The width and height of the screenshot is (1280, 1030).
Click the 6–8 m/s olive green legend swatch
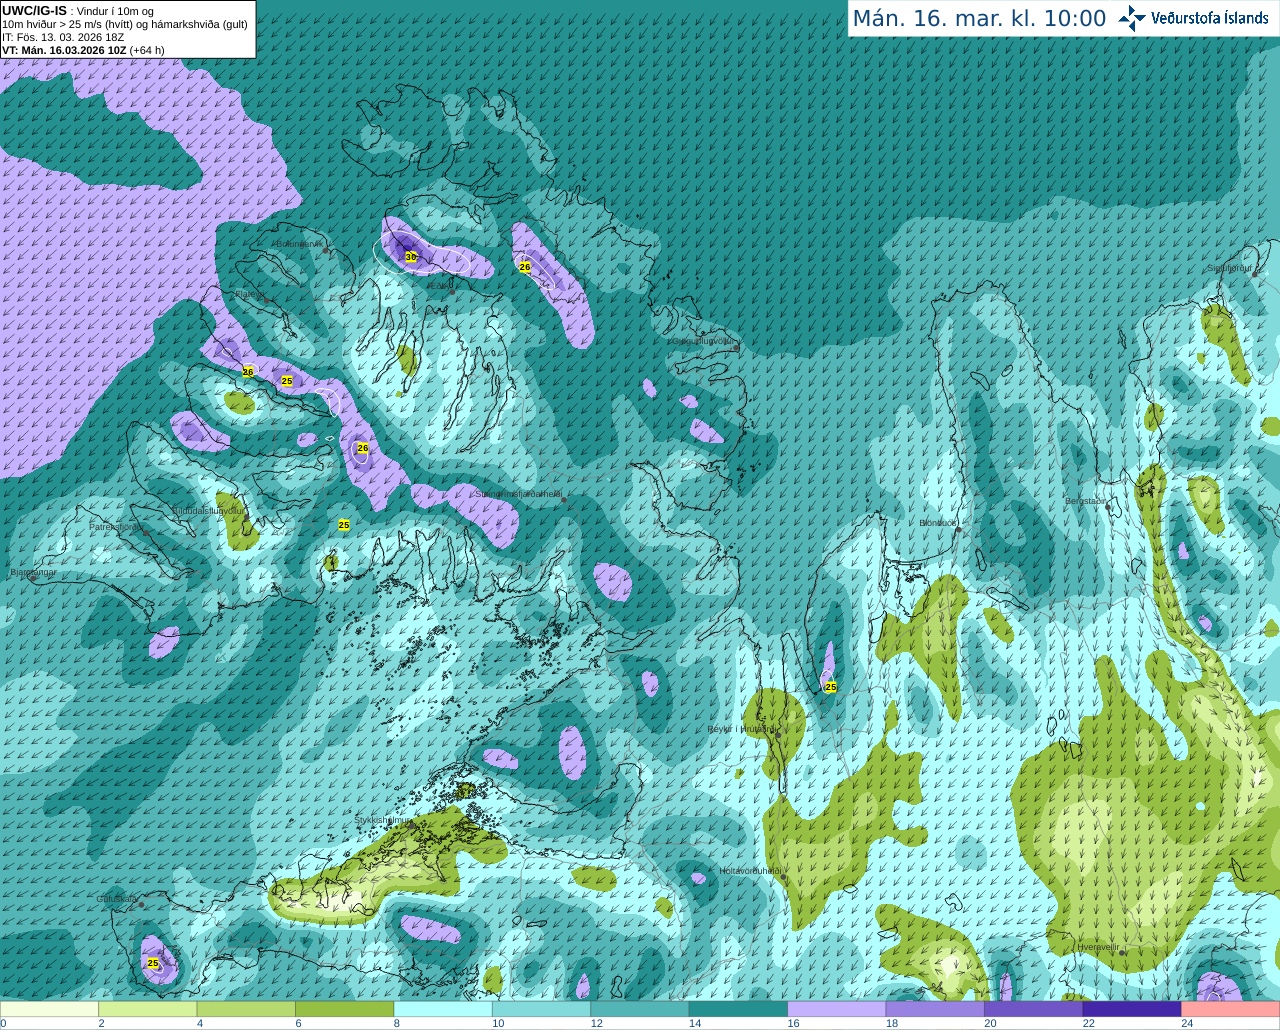click(x=345, y=1009)
